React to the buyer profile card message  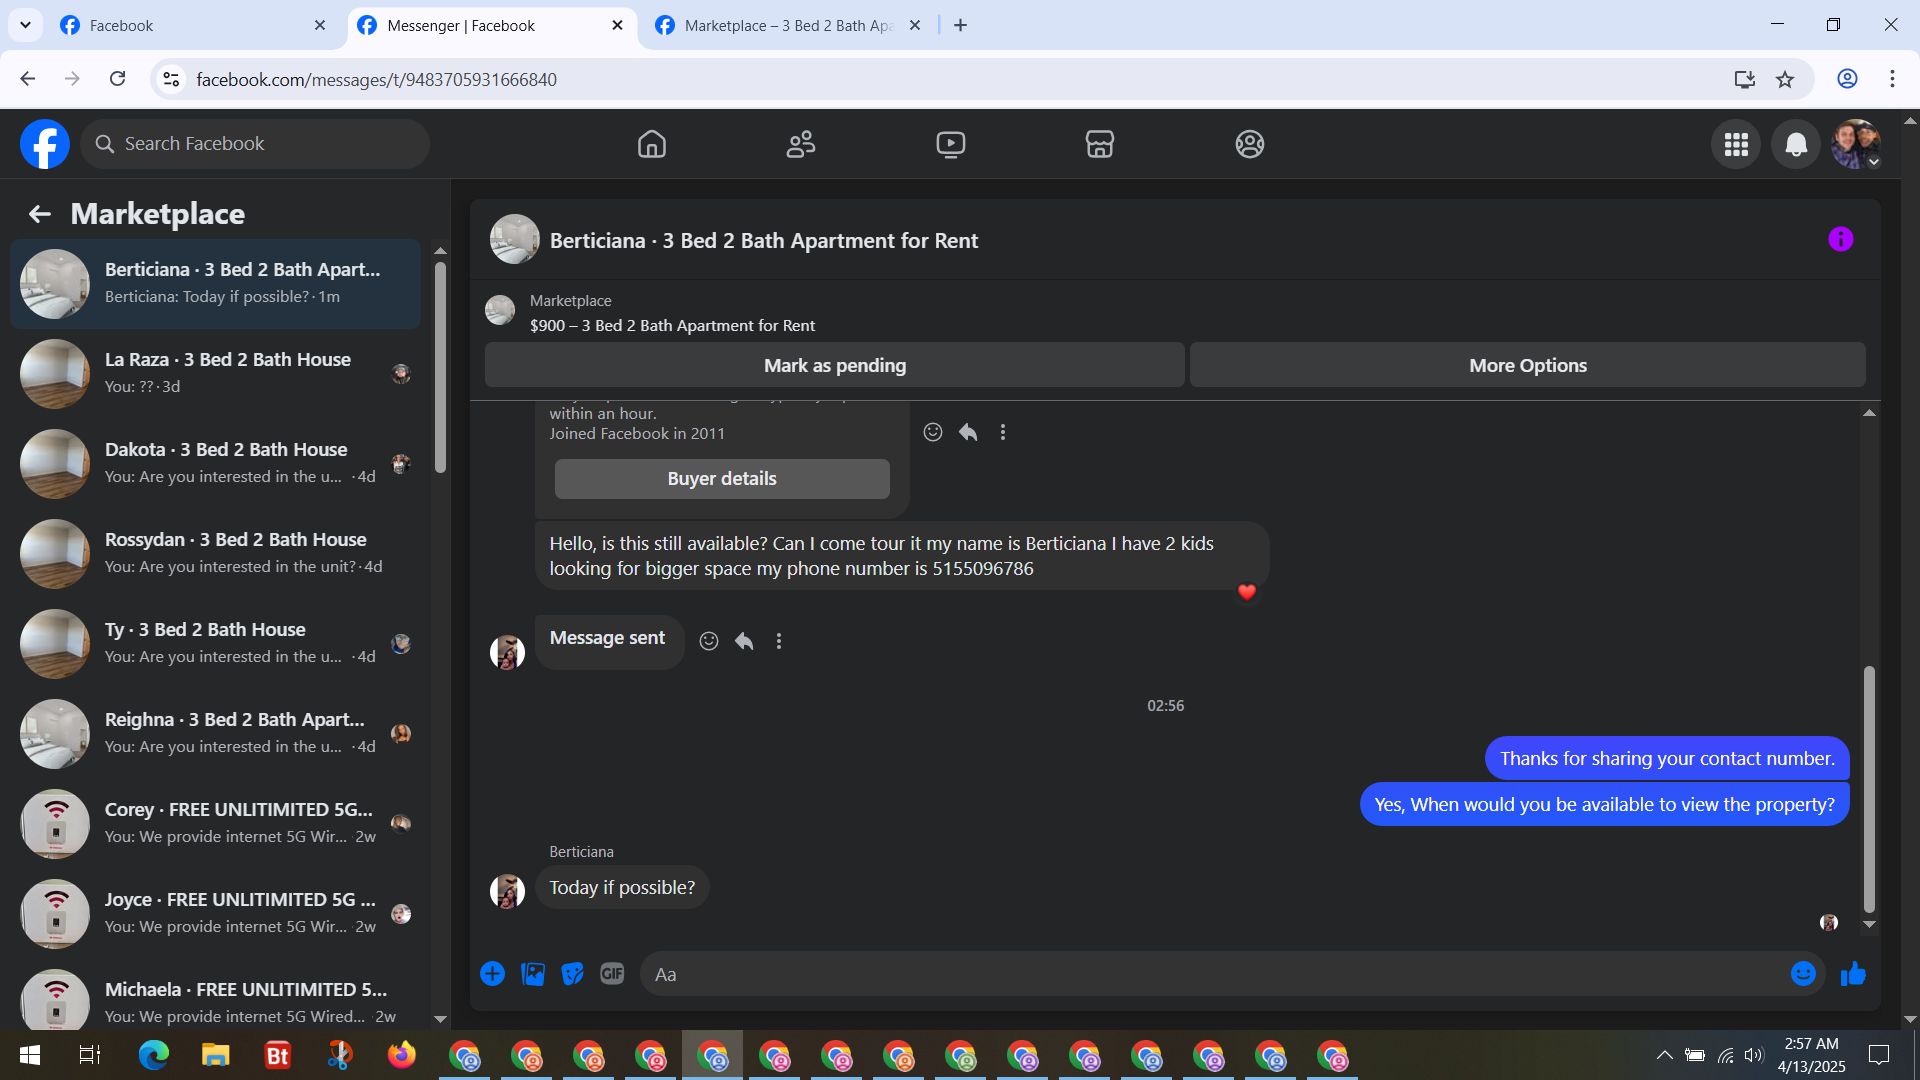tap(933, 432)
